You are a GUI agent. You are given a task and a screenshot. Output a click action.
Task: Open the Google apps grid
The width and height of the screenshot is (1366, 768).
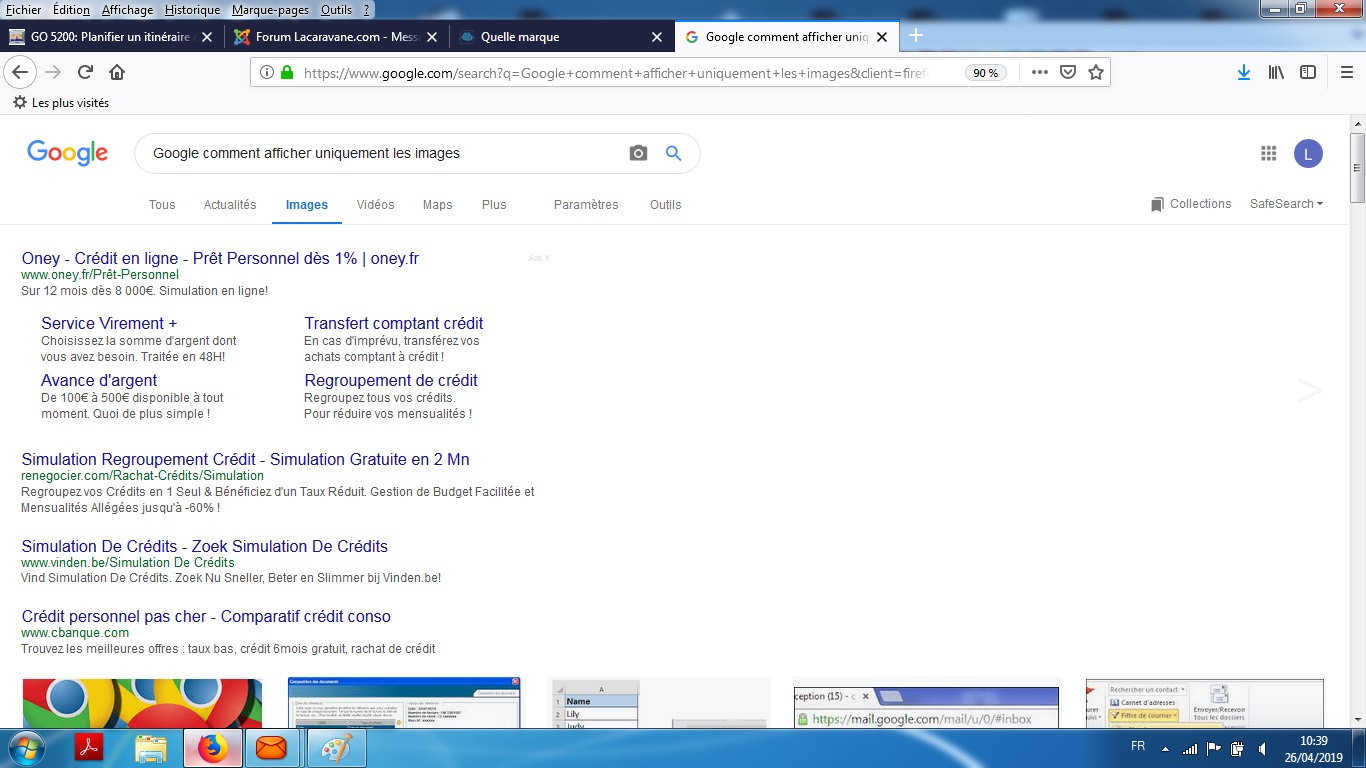click(1269, 153)
